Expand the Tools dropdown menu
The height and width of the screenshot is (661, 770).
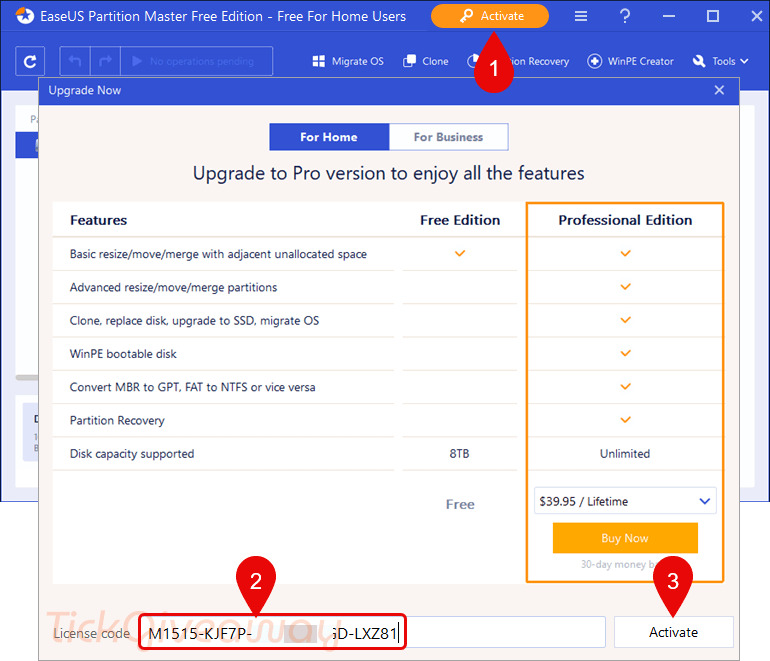(720, 61)
